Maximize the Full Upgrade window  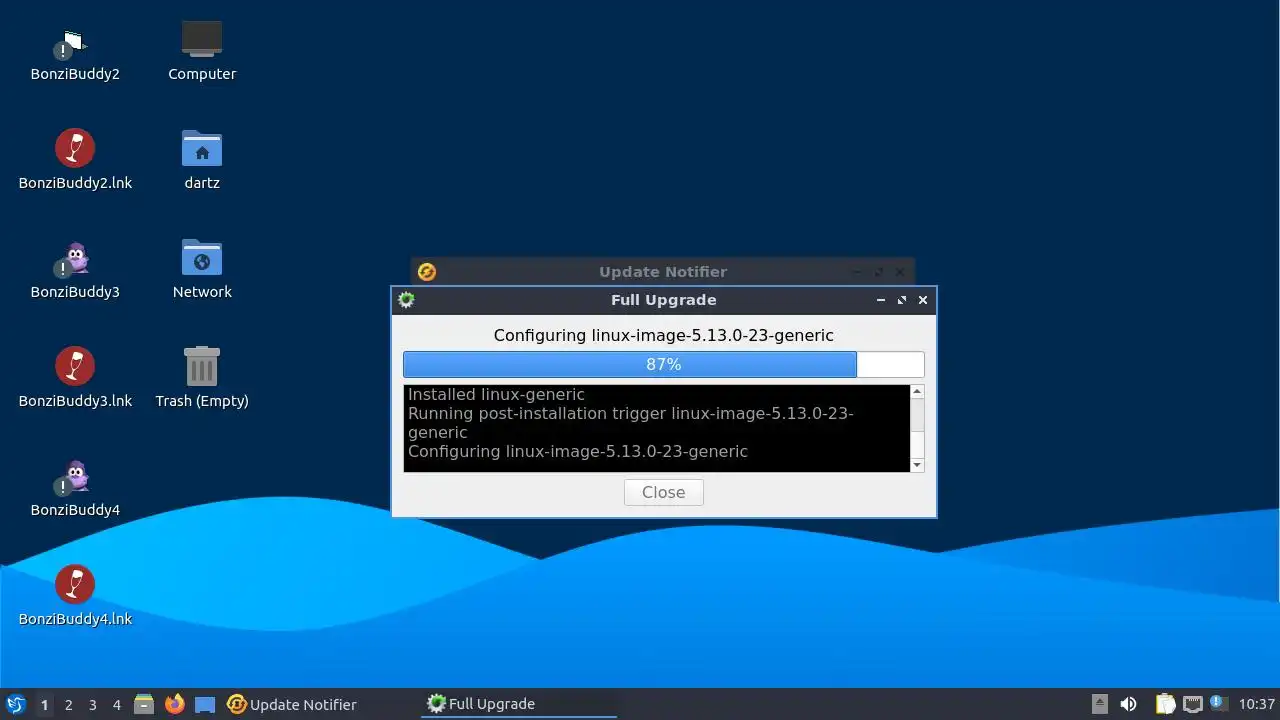pos(902,300)
